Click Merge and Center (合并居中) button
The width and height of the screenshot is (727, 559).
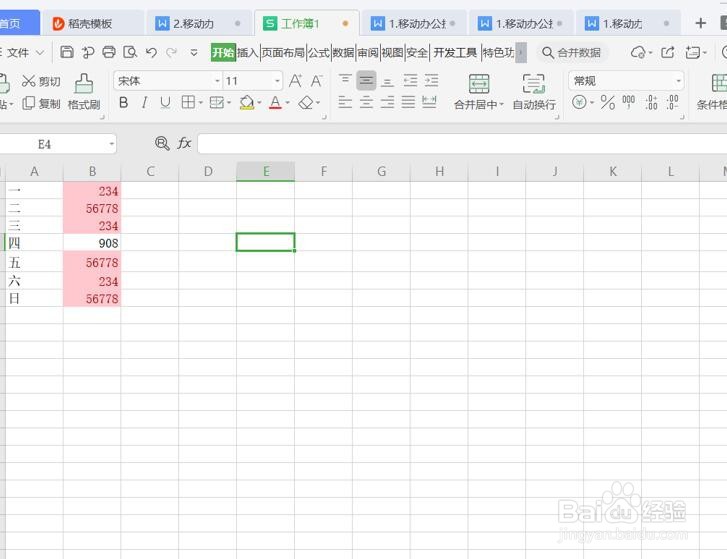point(478,92)
